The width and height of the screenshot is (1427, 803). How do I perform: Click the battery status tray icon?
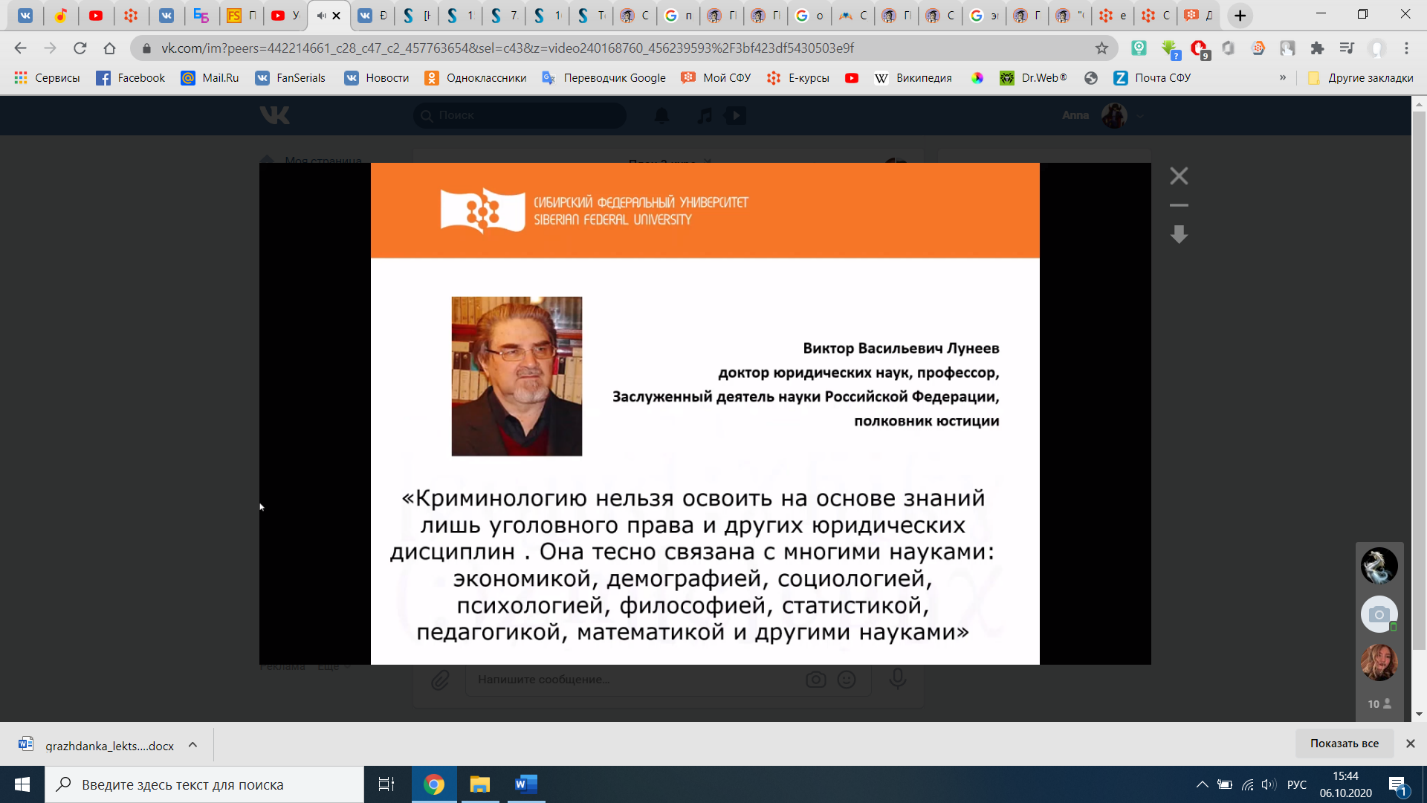pyautogui.click(x=1224, y=785)
